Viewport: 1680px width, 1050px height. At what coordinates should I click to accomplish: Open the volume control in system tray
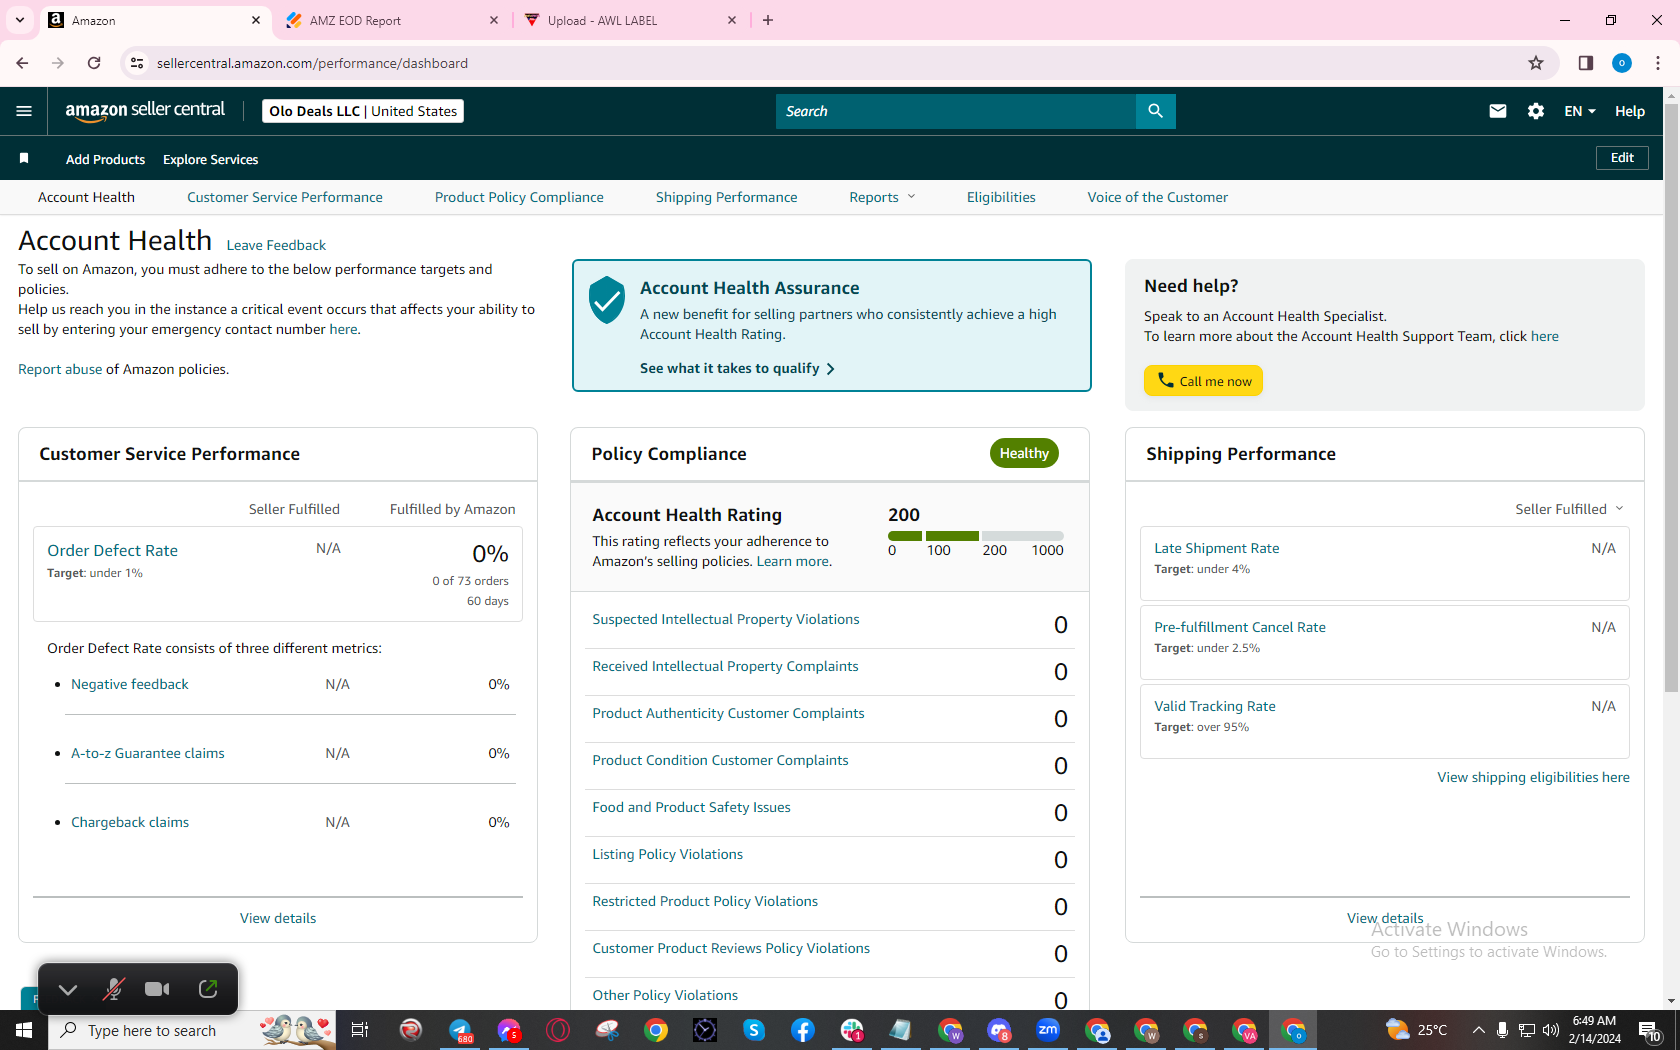coord(1551,1030)
